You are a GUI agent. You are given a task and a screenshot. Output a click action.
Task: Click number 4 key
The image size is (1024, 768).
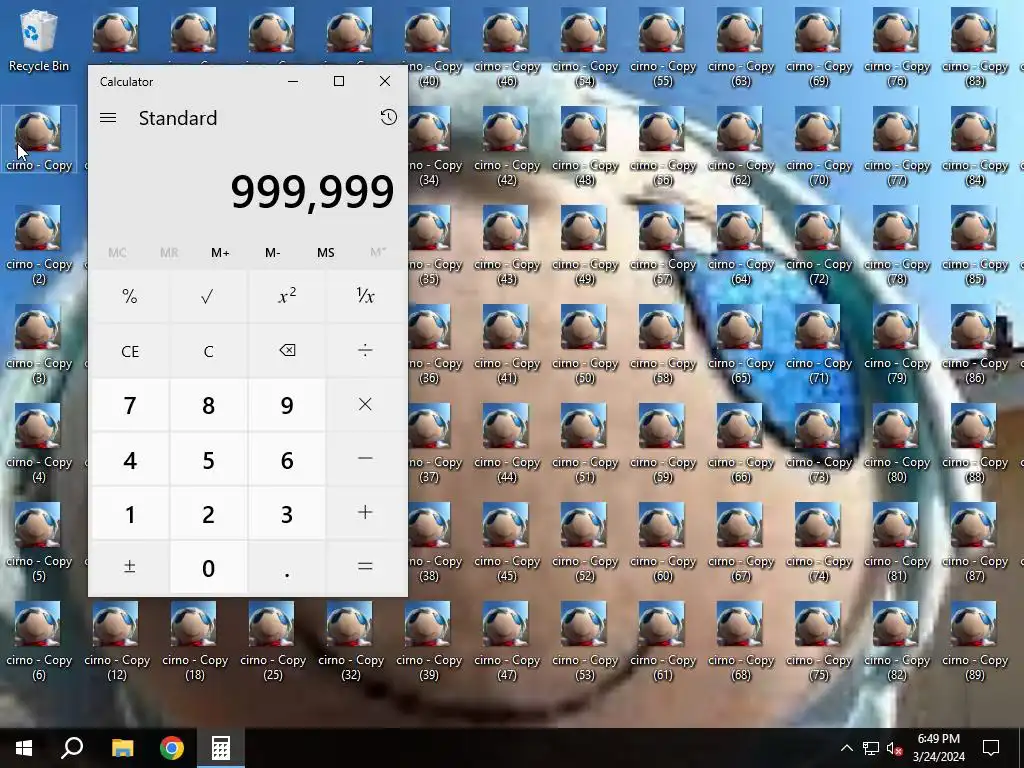point(130,459)
